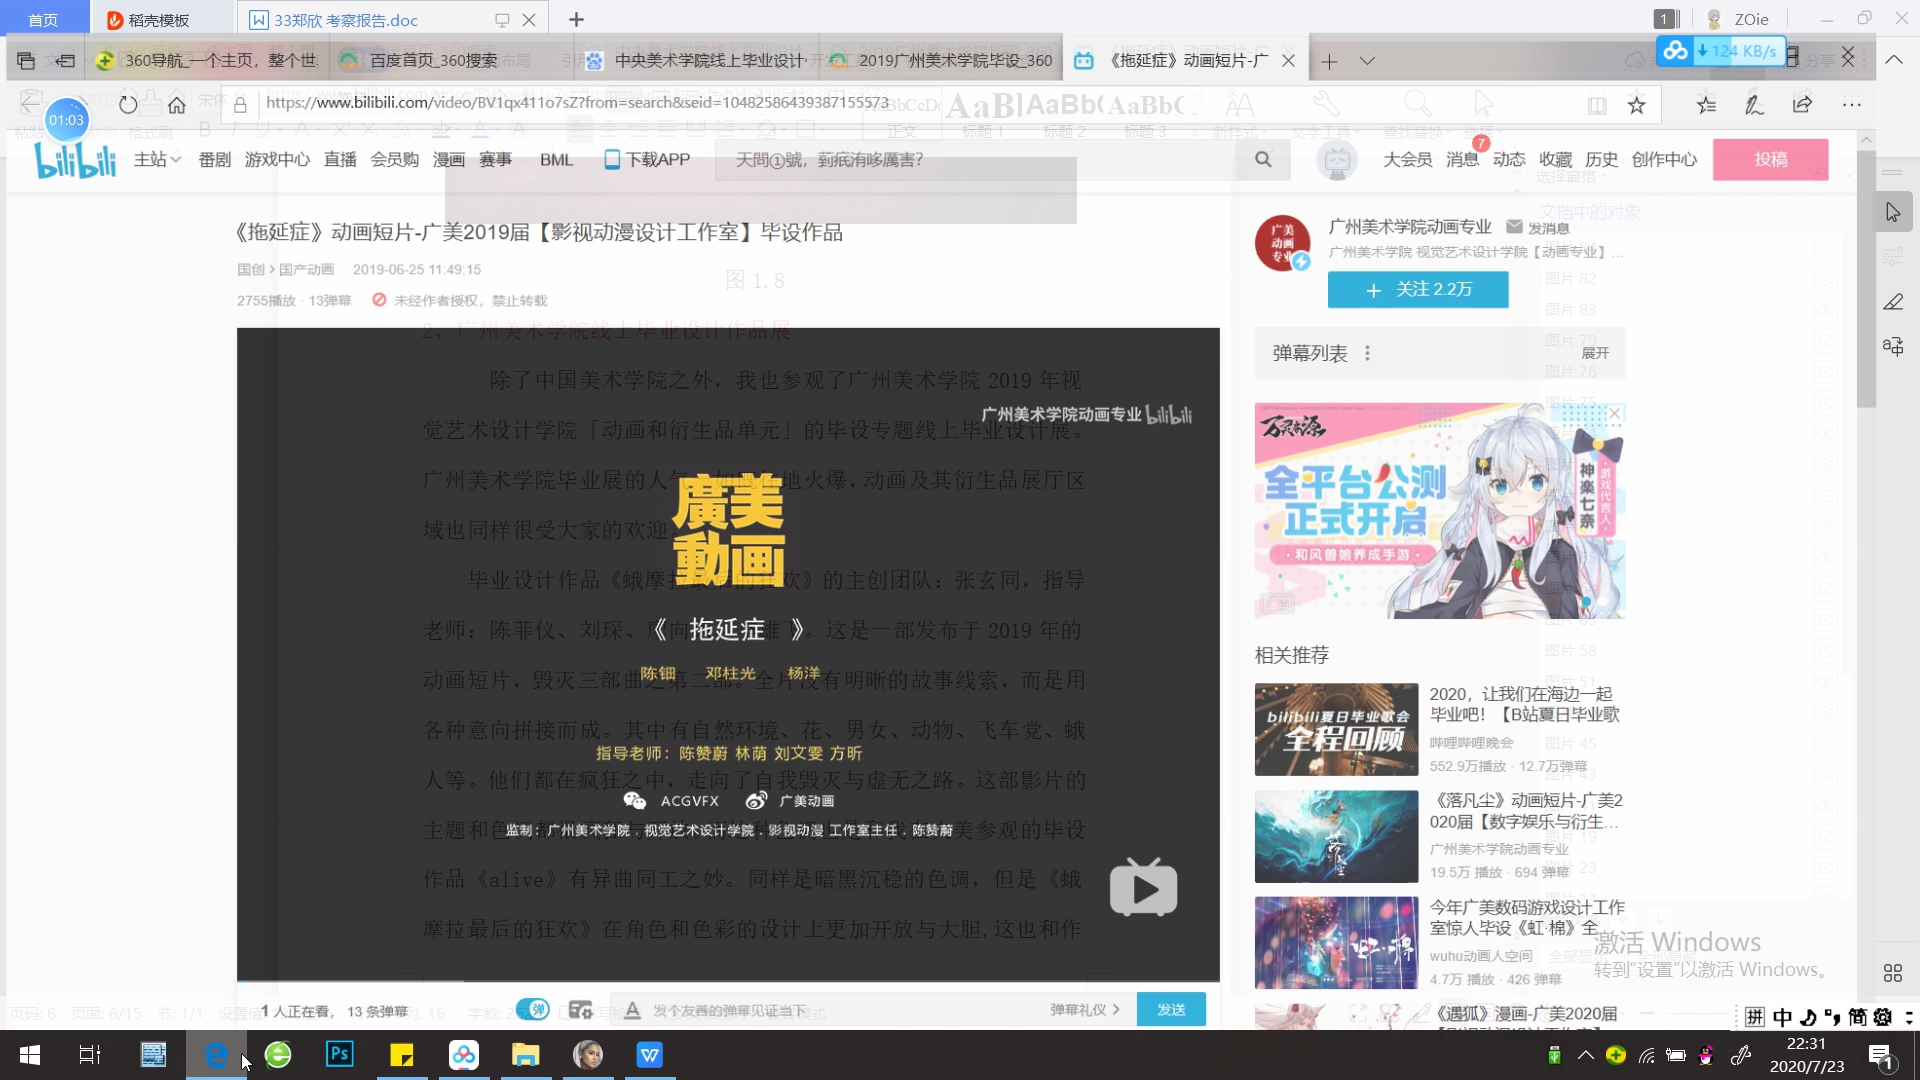1920x1080 pixels.
Task: Open 全程回顾 recommended video thumbnail
Action: 1336,730
